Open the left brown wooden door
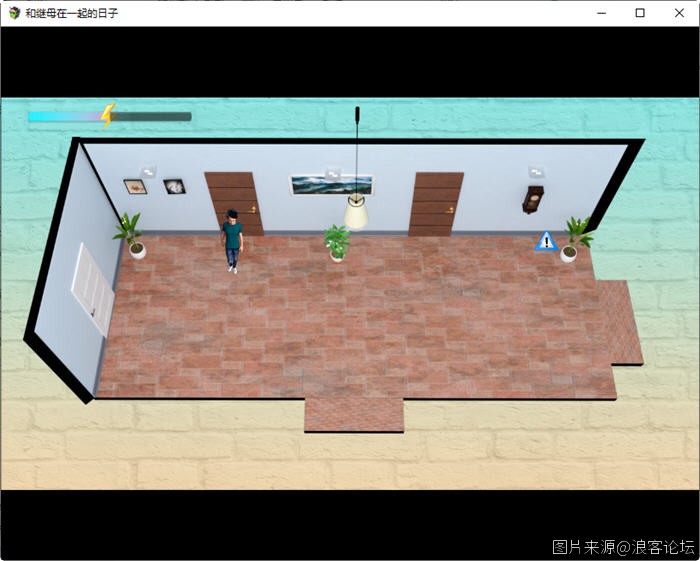The width and height of the screenshot is (700, 561). (235, 203)
